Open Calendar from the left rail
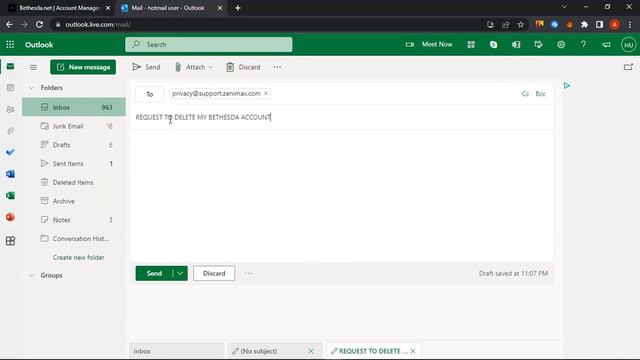The image size is (640, 360). click(x=10, y=88)
